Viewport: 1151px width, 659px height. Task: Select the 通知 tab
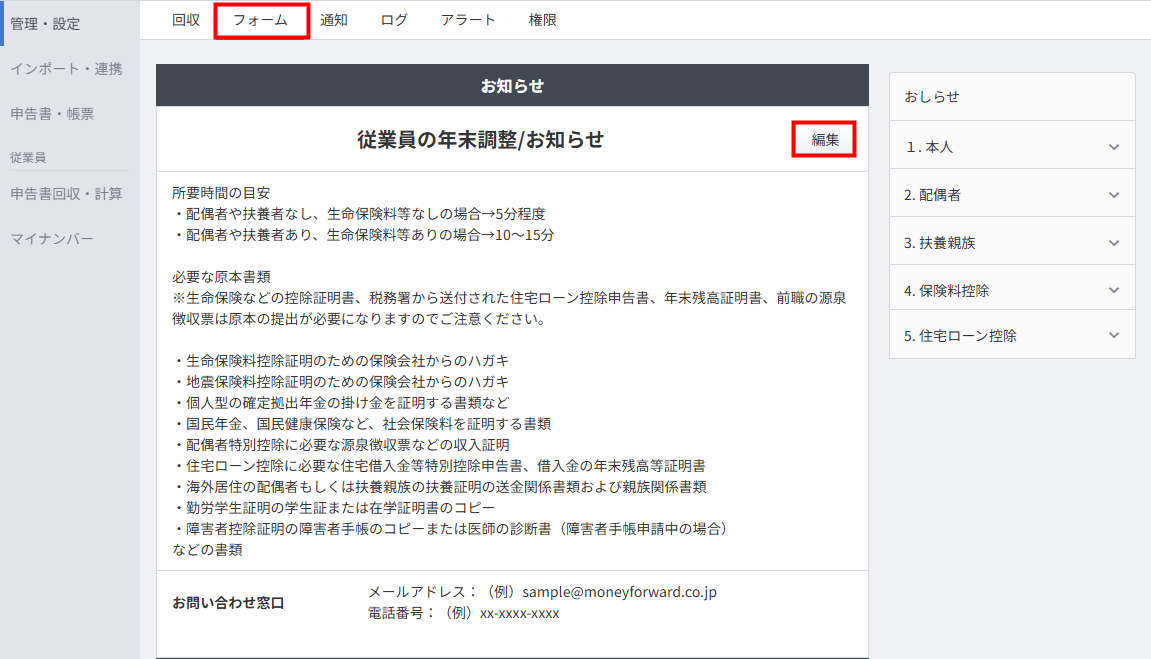coord(333,21)
